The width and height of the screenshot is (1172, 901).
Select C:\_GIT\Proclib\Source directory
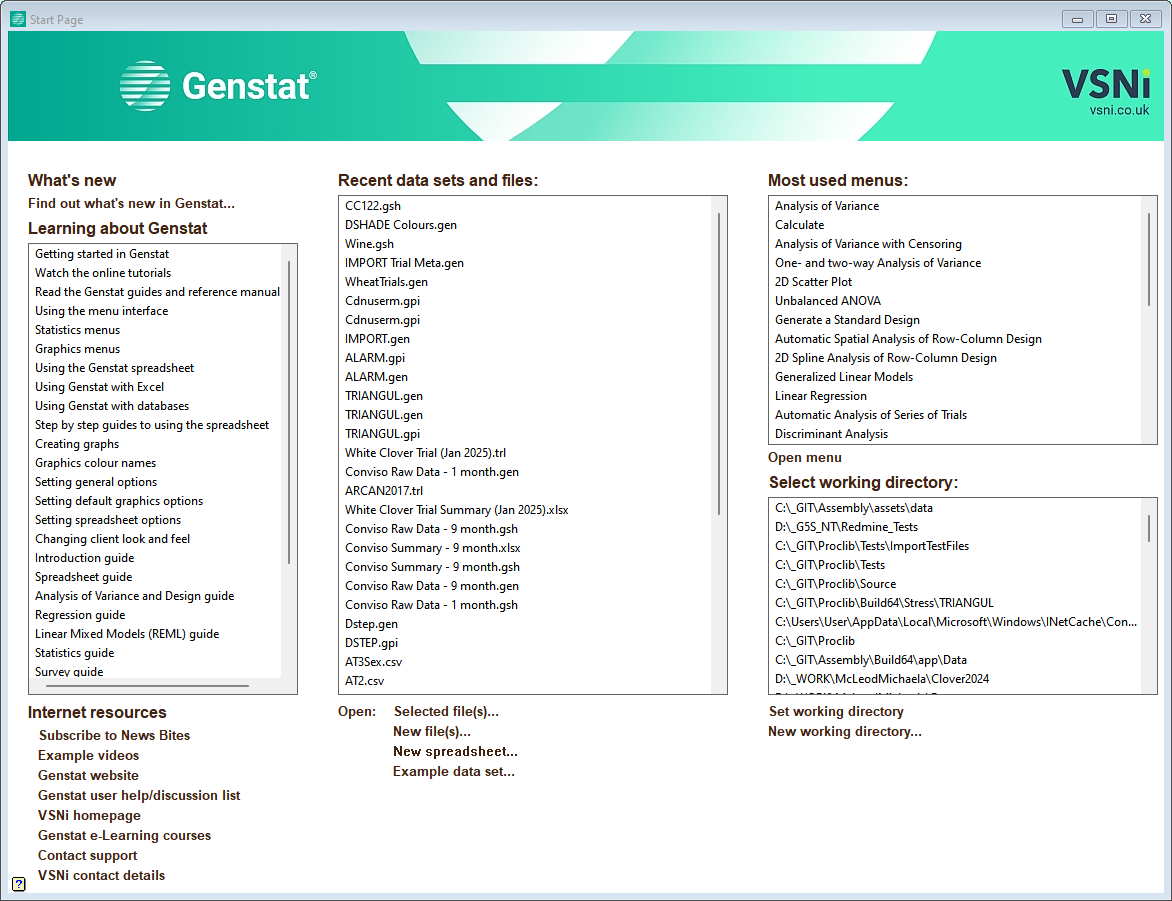[835, 584]
